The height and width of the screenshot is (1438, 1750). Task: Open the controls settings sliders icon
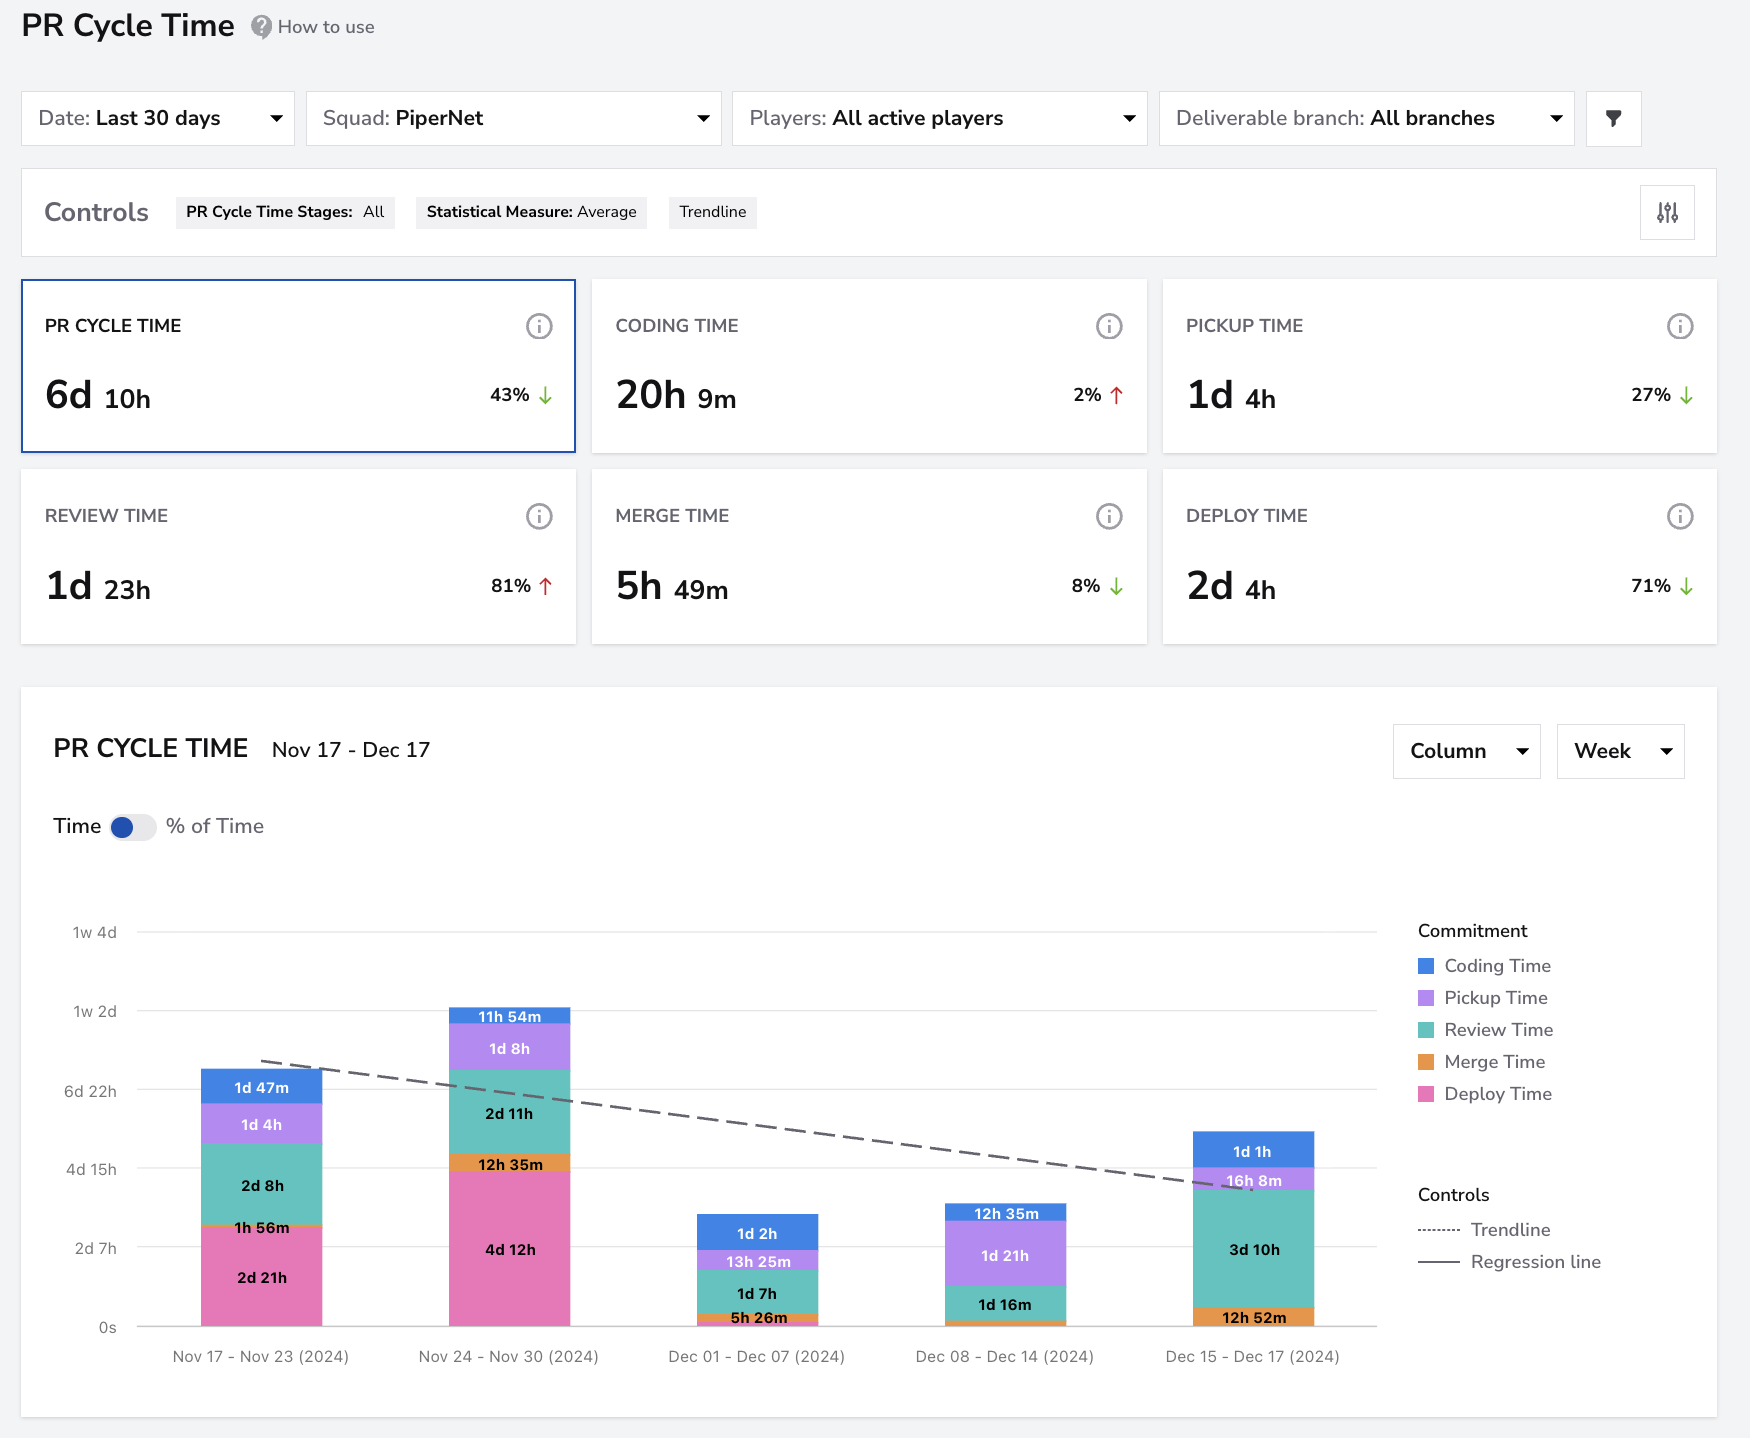click(x=1667, y=212)
